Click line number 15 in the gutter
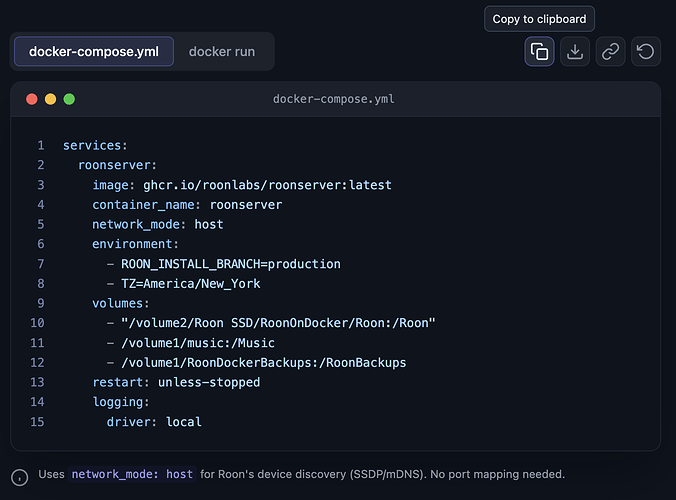 pyautogui.click(x=37, y=422)
